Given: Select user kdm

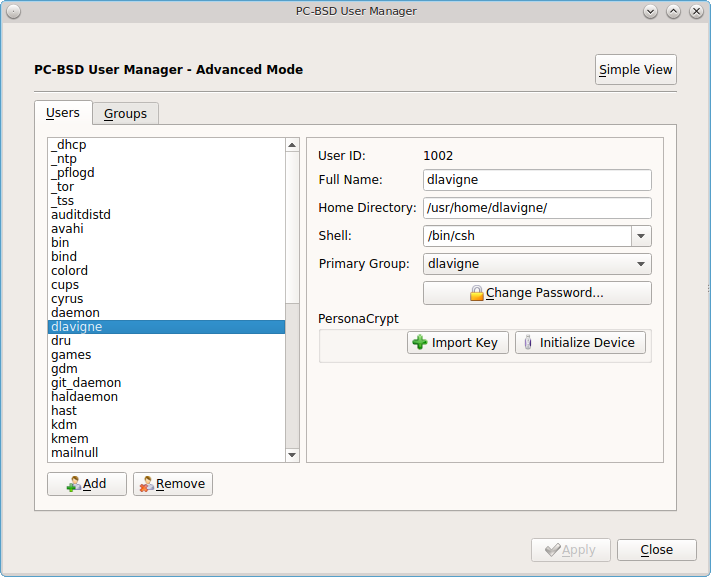Looking at the screenshot, I should click(x=166, y=425).
